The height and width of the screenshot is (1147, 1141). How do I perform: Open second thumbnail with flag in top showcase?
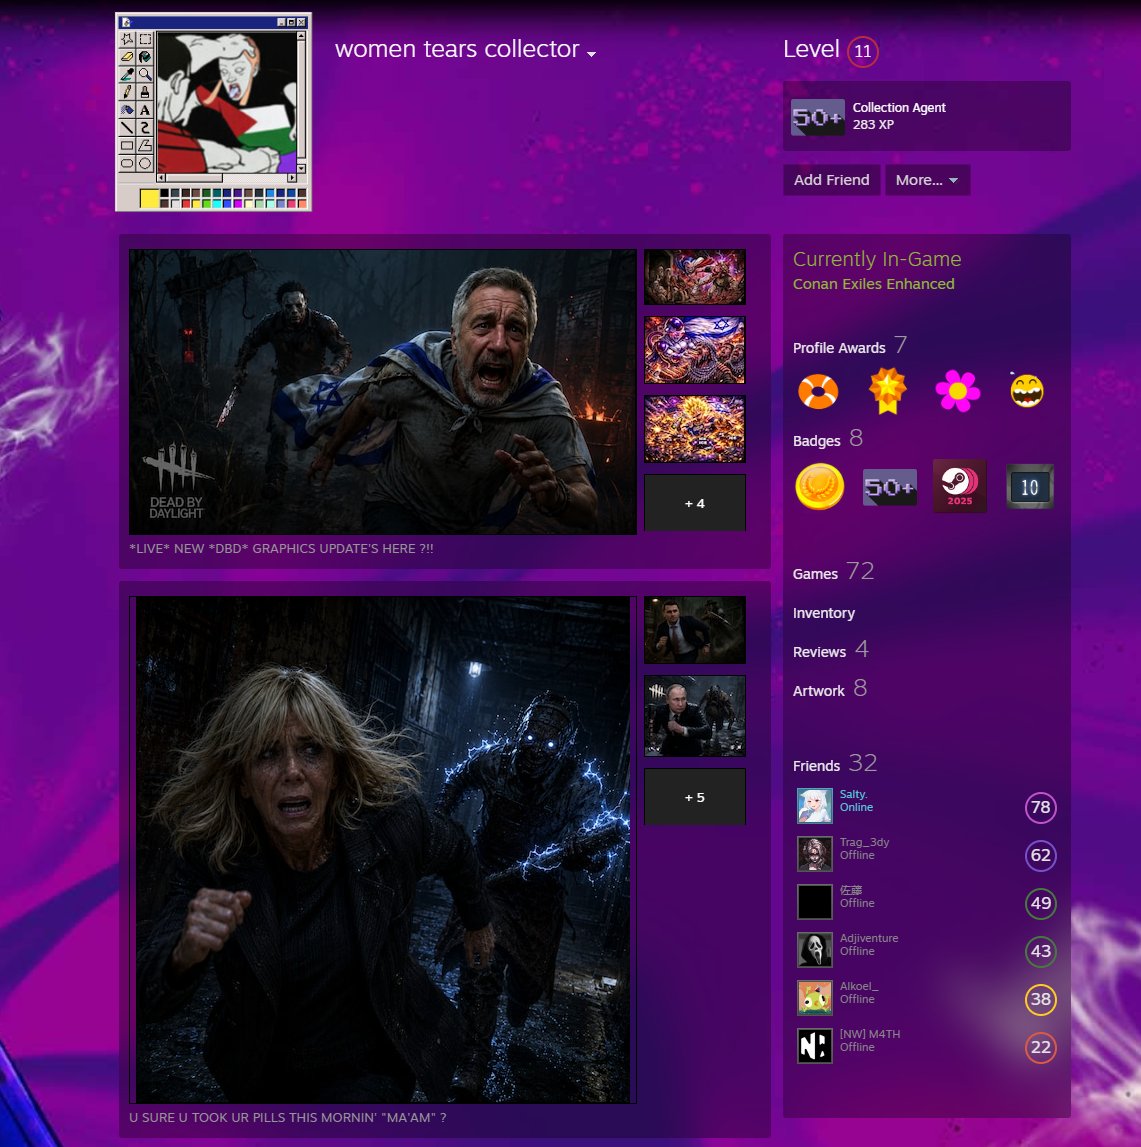pyautogui.click(x=695, y=350)
